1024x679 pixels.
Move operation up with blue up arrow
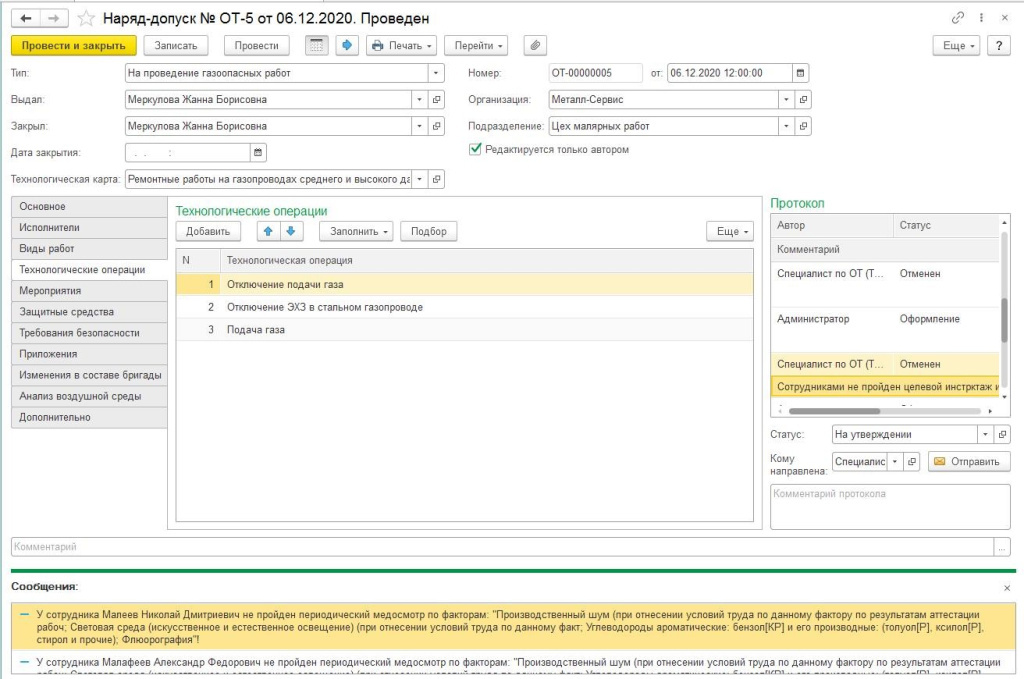267,231
